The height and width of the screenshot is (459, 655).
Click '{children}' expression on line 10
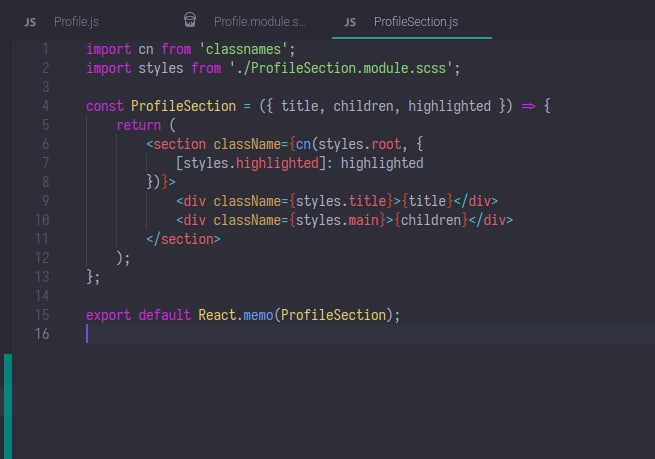(x=431, y=220)
